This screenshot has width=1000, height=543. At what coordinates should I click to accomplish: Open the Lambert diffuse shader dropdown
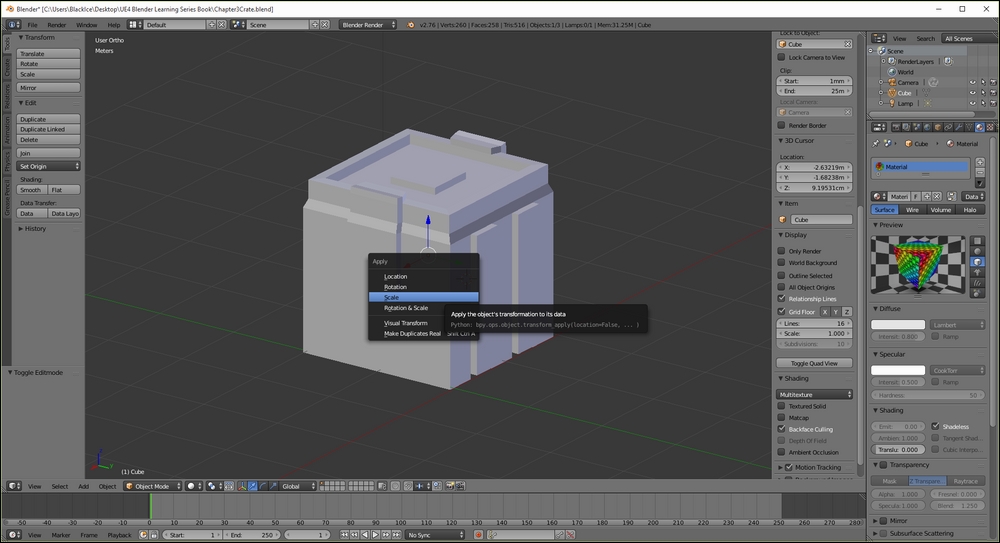[957, 325]
